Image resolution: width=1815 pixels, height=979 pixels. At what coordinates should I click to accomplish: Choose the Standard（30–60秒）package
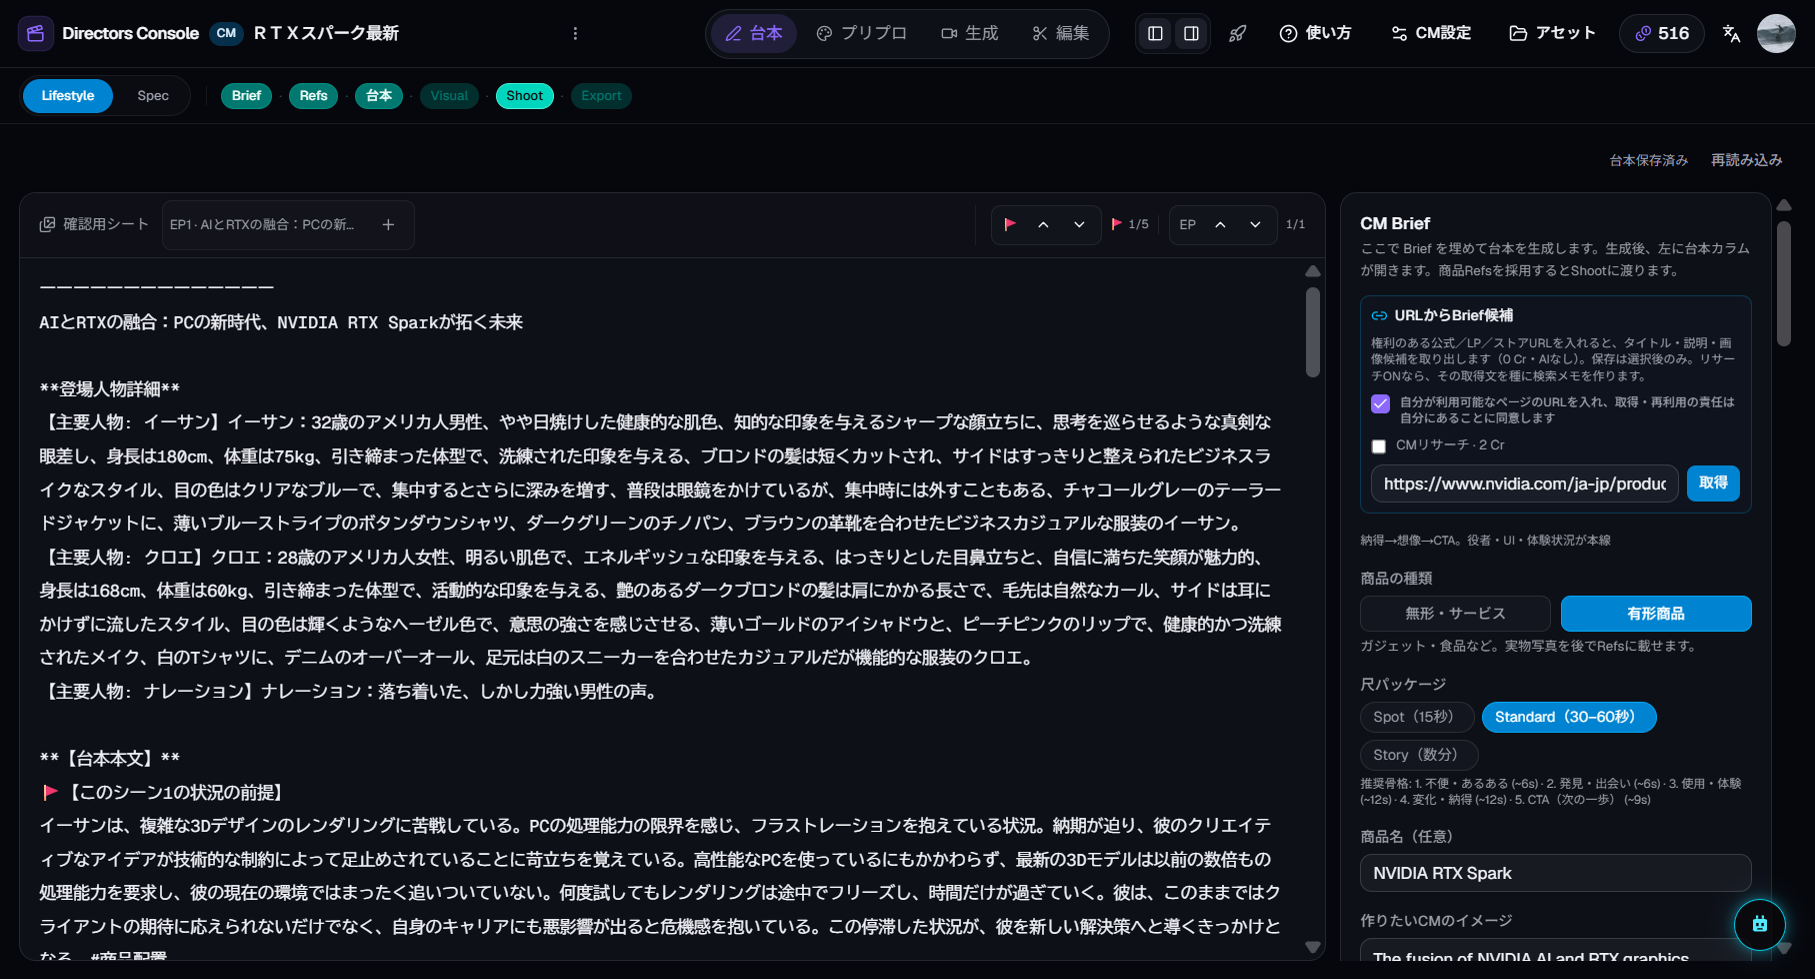point(1568,717)
